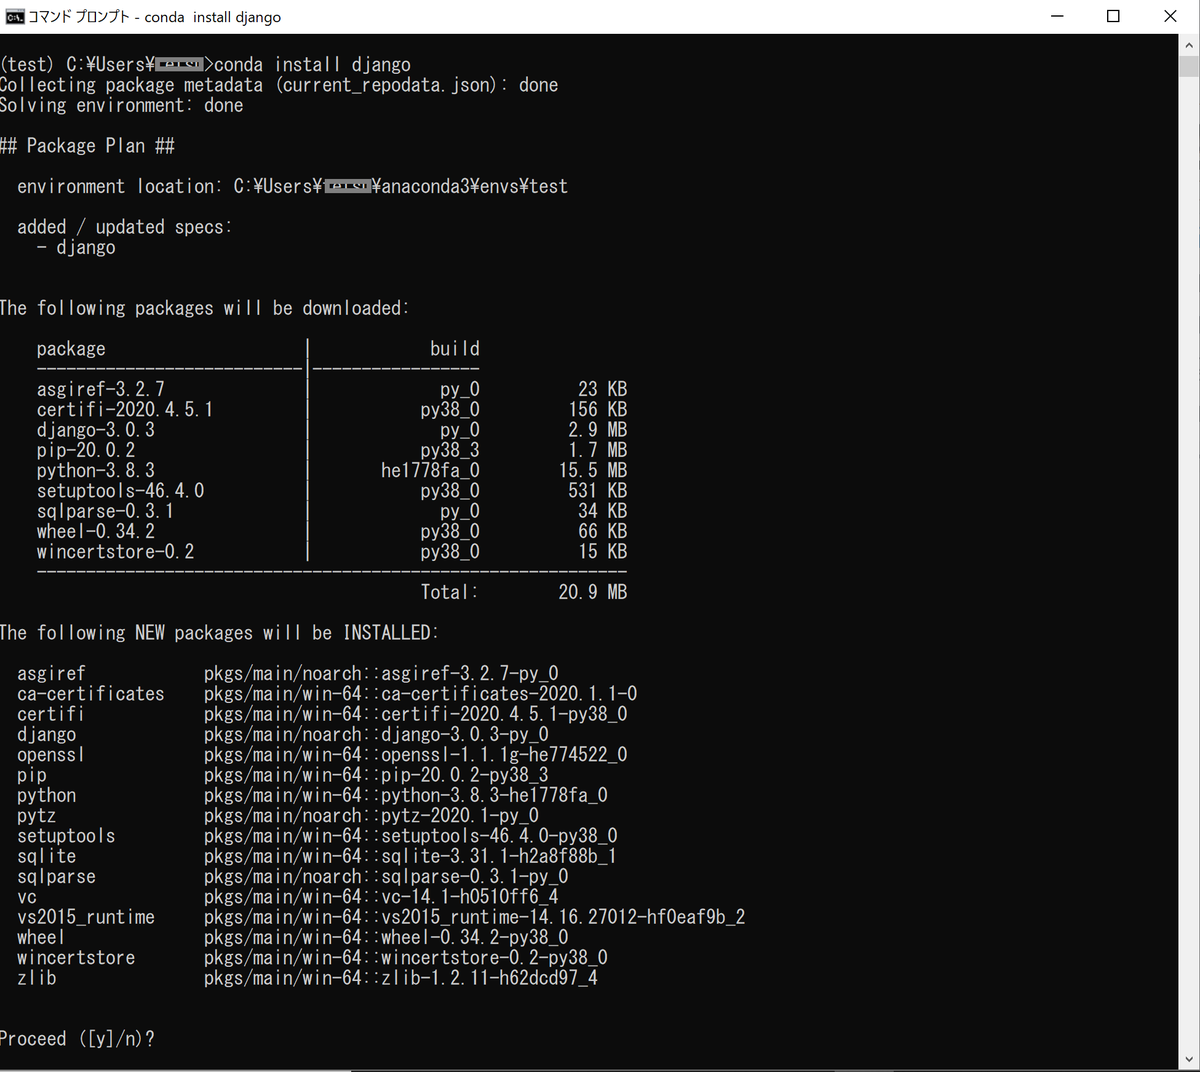This screenshot has height=1072, width=1200.
Task: Click the 'certifi-2020.4.5.1' download row
Action: tap(332, 409)
